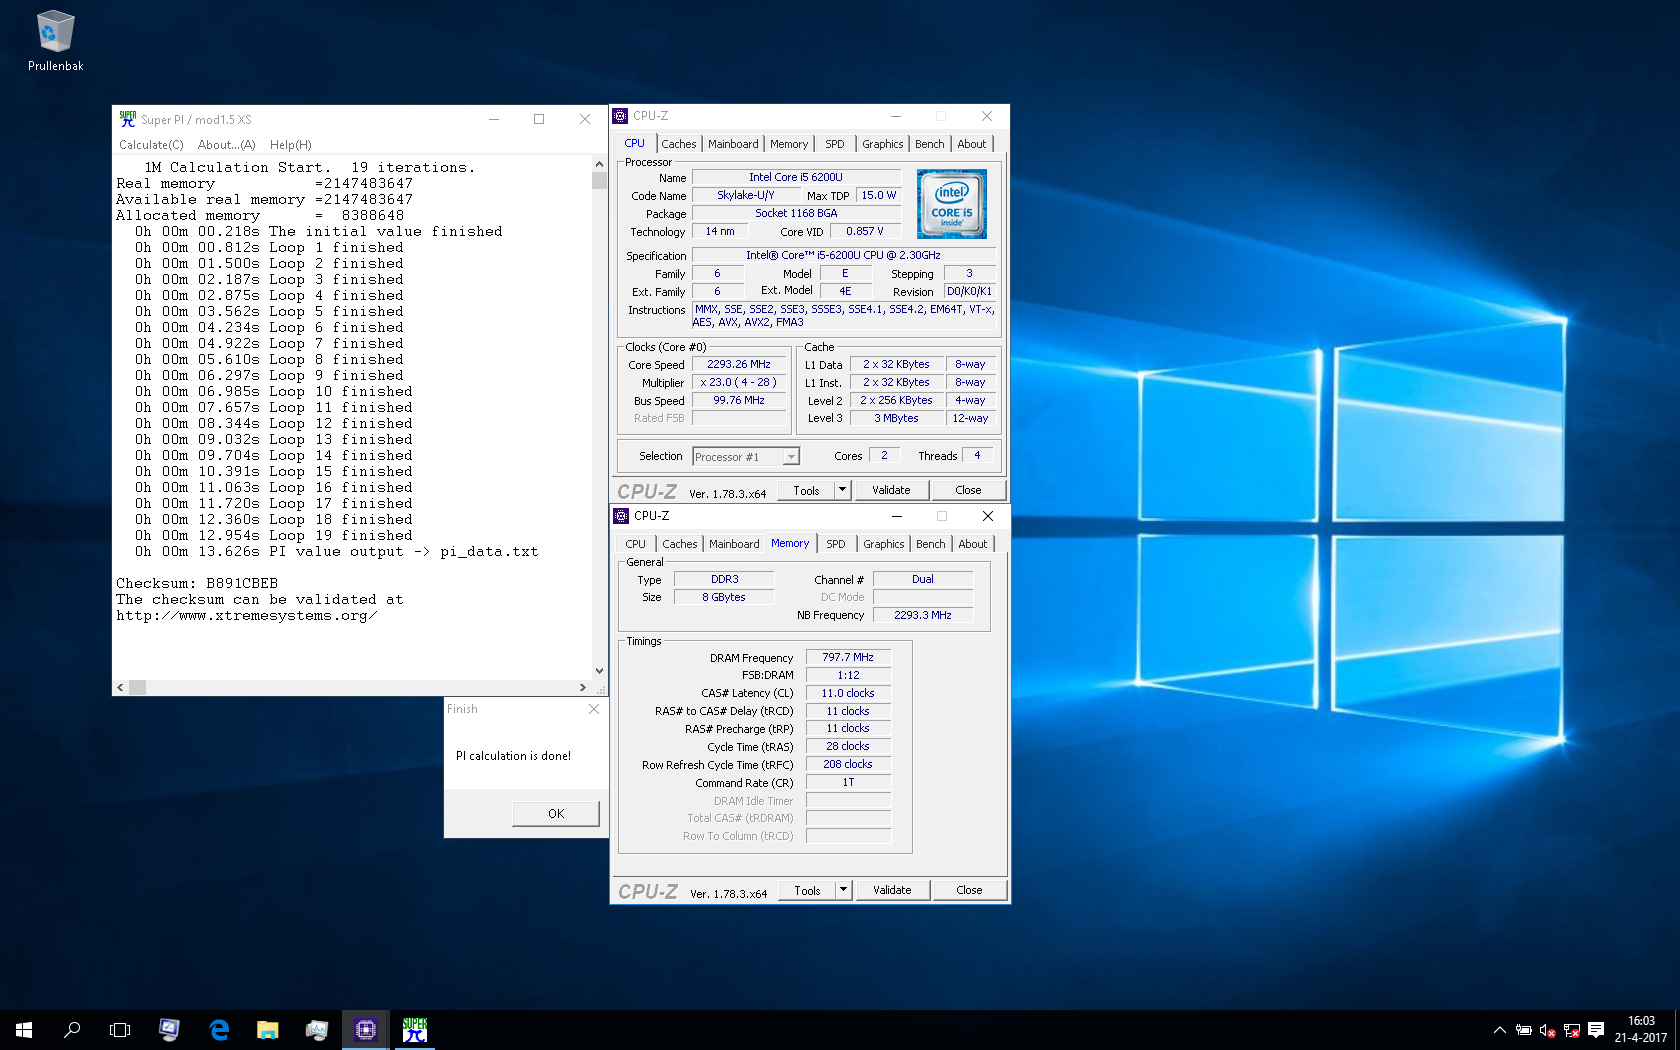This screenshot has width=1680, height=1050.
Task: Minimize the bottom CPU-Z window
Action: pos(897,516)
